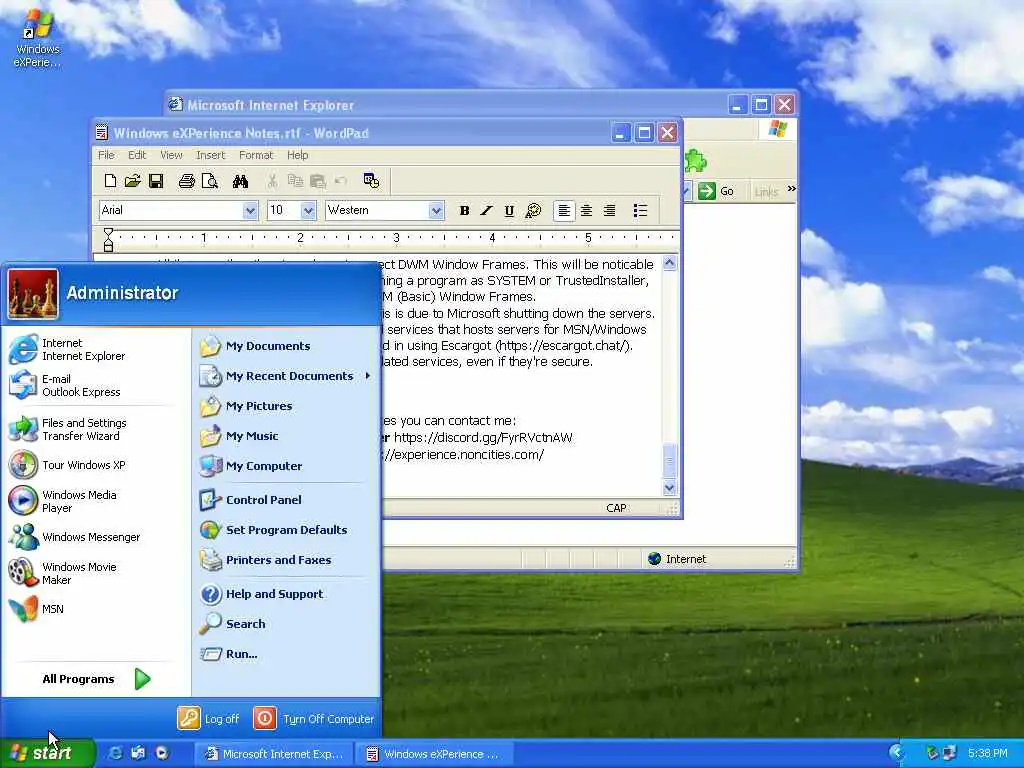Click the Copy icon in WordPad toolbar
Screen dimensions: 1024x768
point(295,181)
